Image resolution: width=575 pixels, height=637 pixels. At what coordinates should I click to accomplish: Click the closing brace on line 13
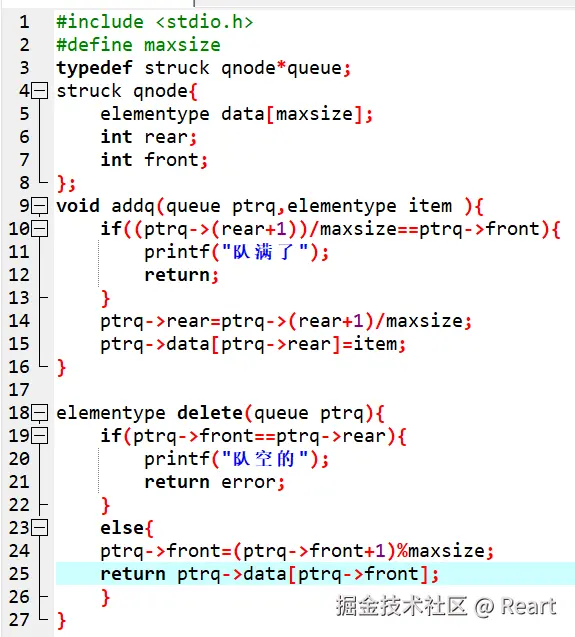point(105,298)
